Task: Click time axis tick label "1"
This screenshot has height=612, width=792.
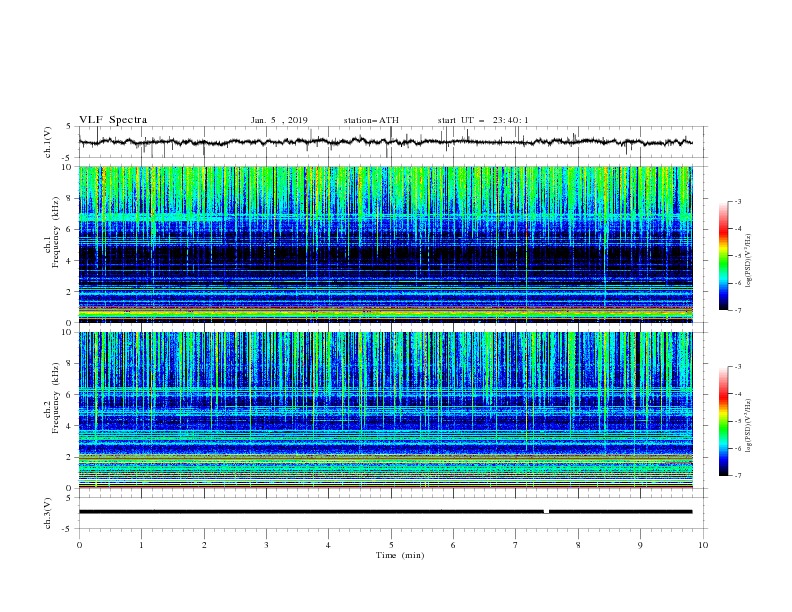Action: click(x=141, y=545)
